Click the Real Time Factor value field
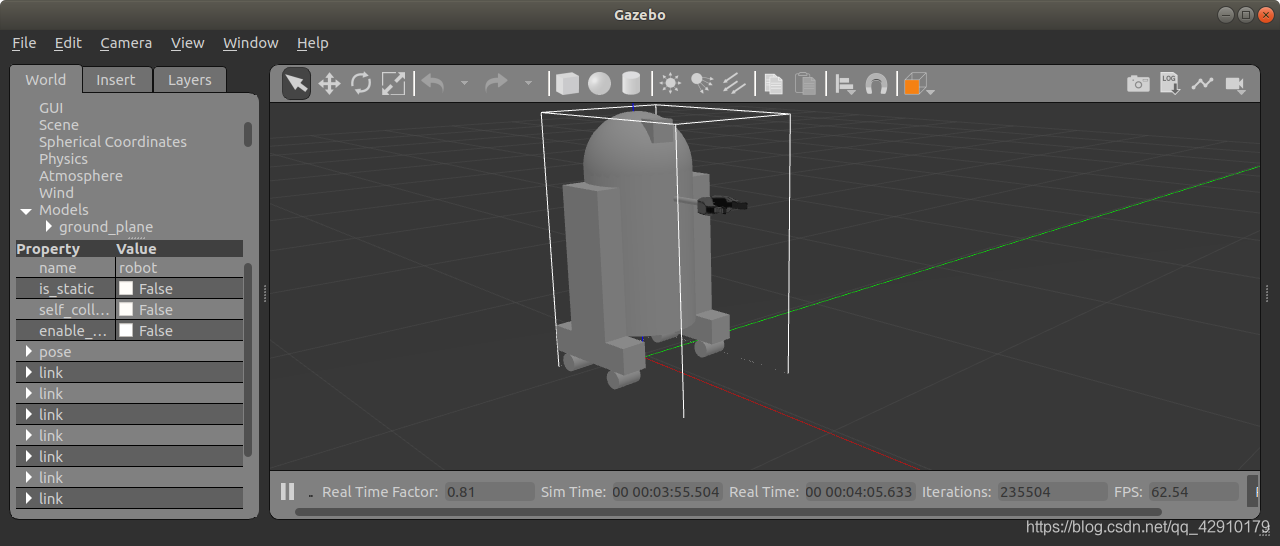This screenshot has height=546, width=1280. click(489, 492)
